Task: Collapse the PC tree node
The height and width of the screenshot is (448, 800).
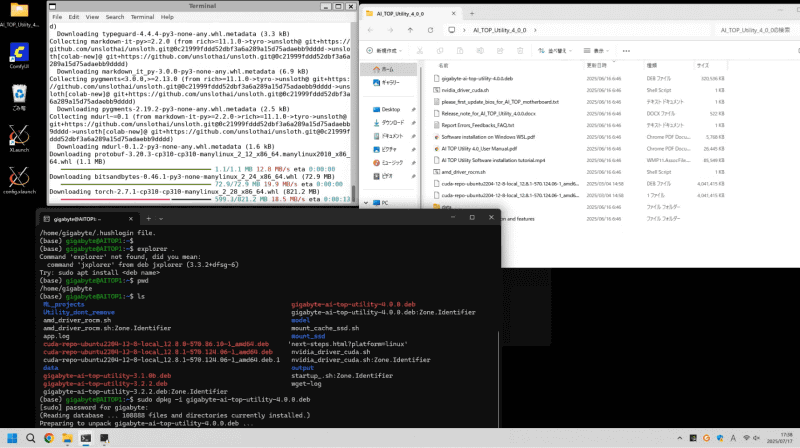Action: 366,203
